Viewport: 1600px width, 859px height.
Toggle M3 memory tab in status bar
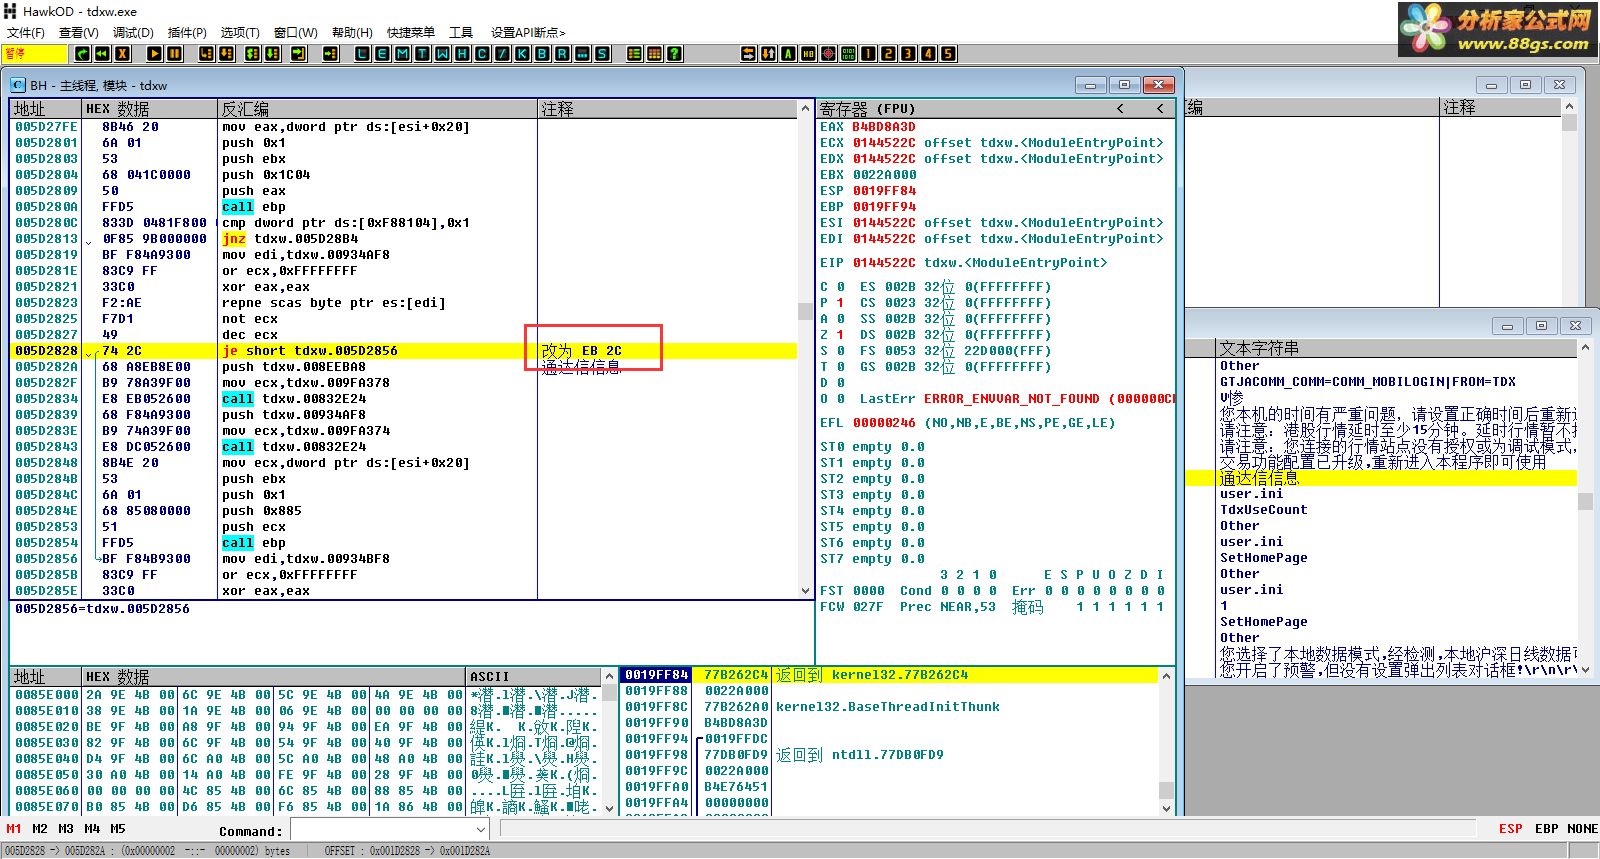pyautogui.click(x=66, y=829)
